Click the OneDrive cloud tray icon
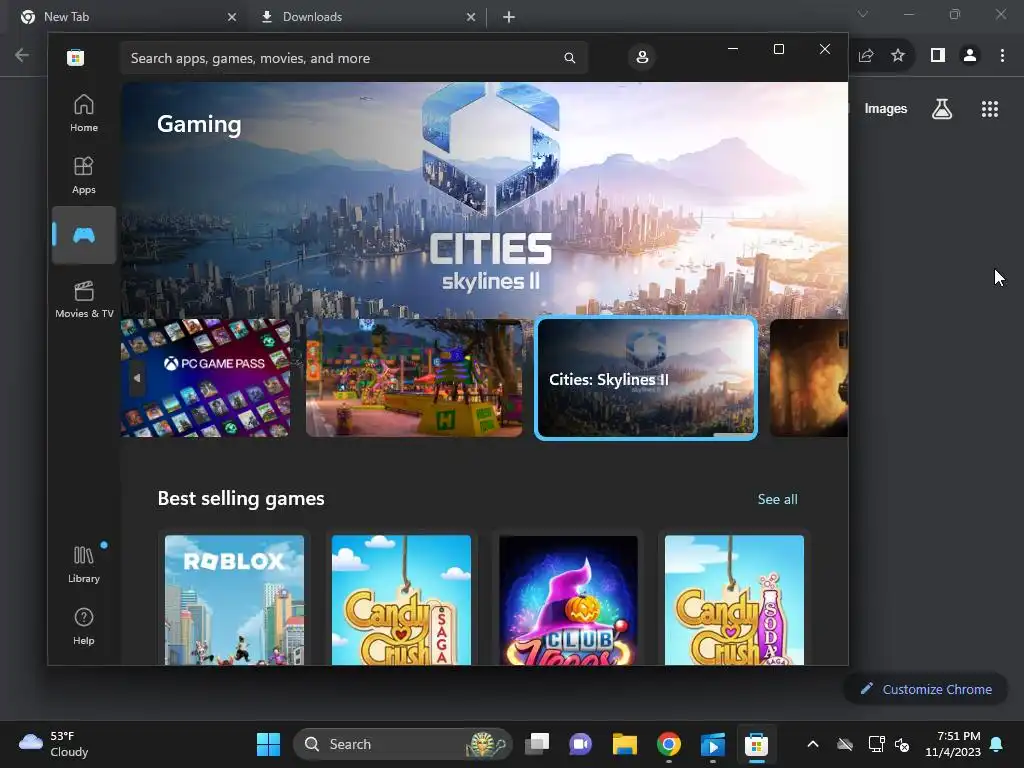 [845, 744]
